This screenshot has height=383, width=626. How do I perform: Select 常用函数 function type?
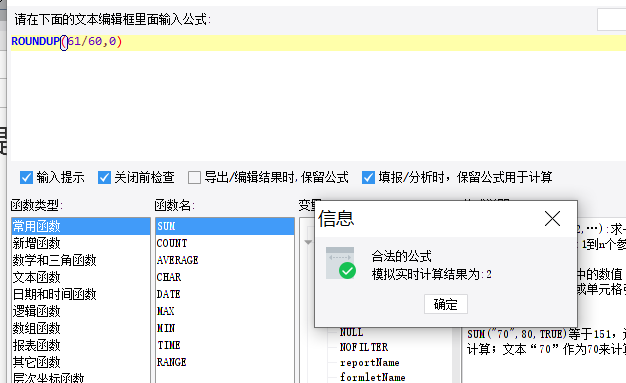[81, 226]
